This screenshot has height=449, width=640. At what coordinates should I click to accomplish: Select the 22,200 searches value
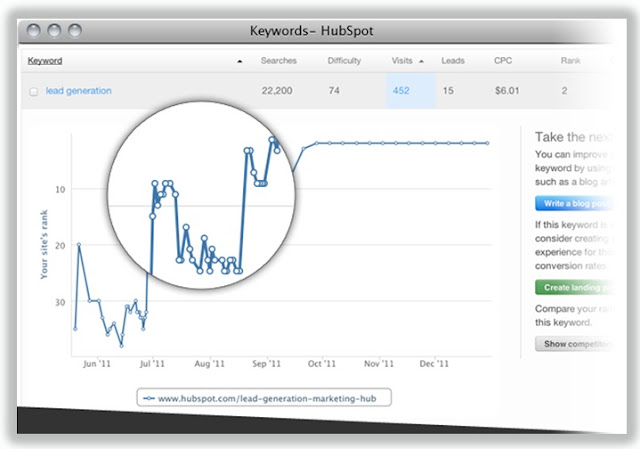click(277, 91)
